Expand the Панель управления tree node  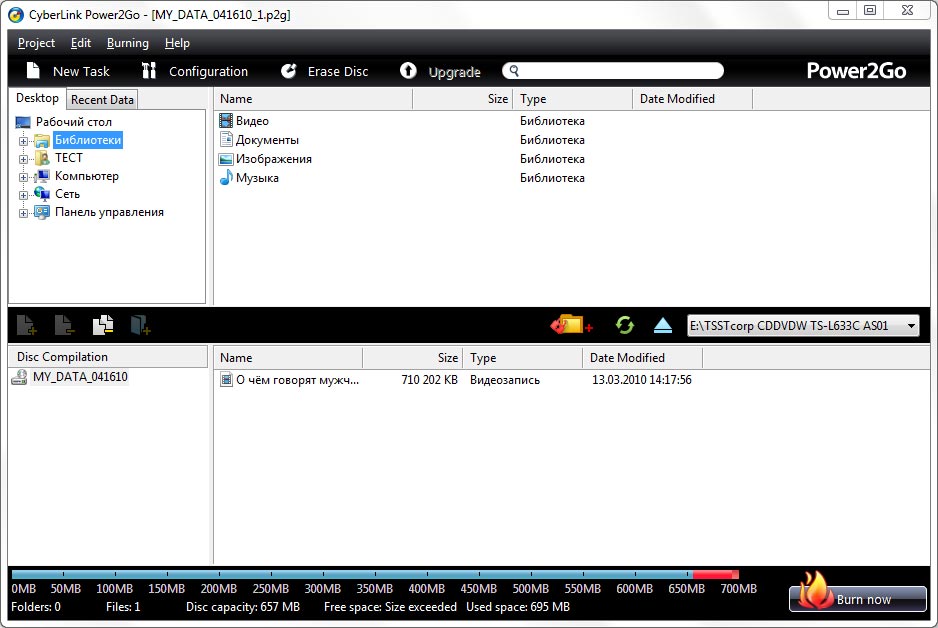[x=23, y=213]
